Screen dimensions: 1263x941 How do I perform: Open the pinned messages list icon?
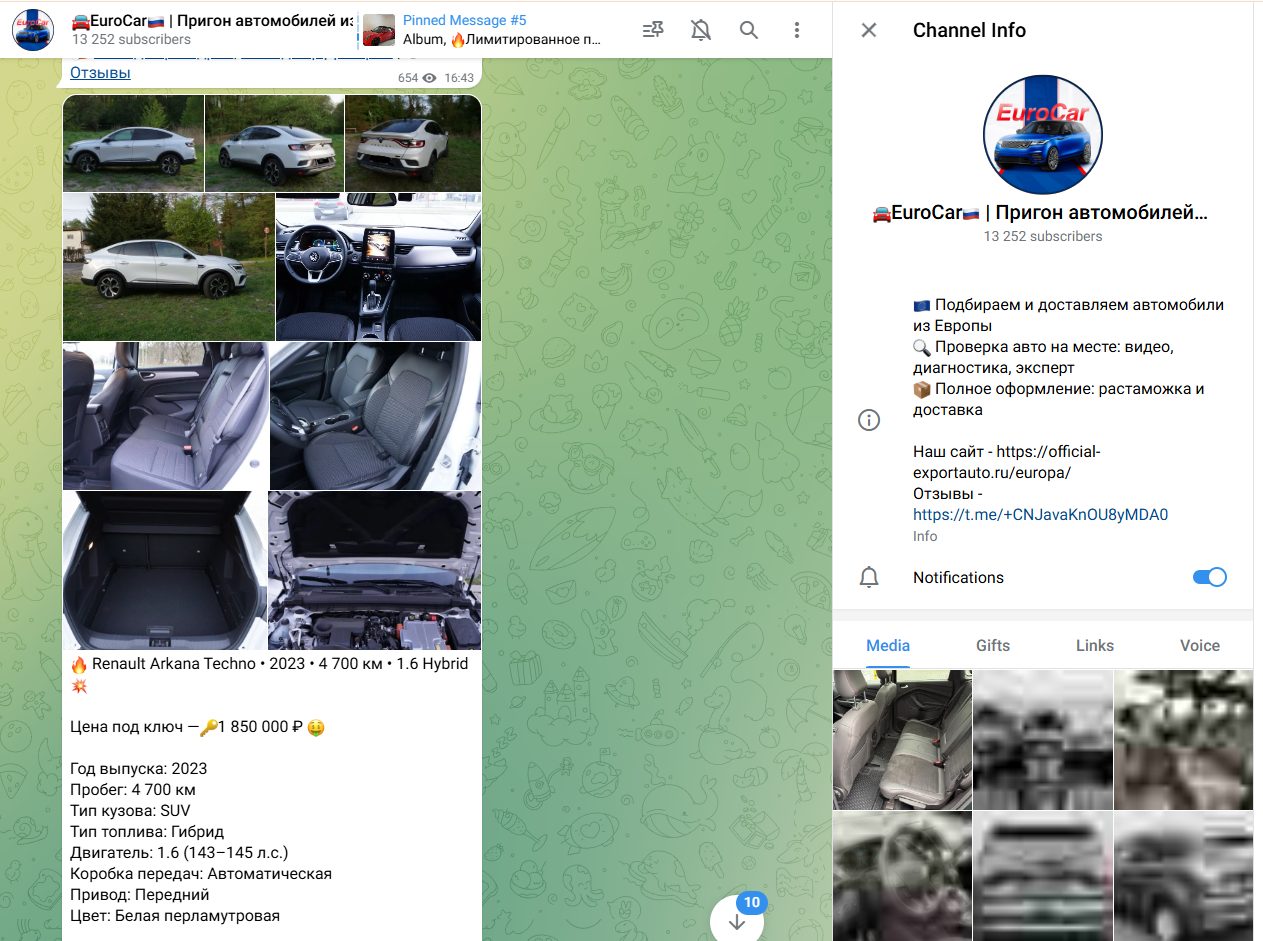click(x=652, y=30)
